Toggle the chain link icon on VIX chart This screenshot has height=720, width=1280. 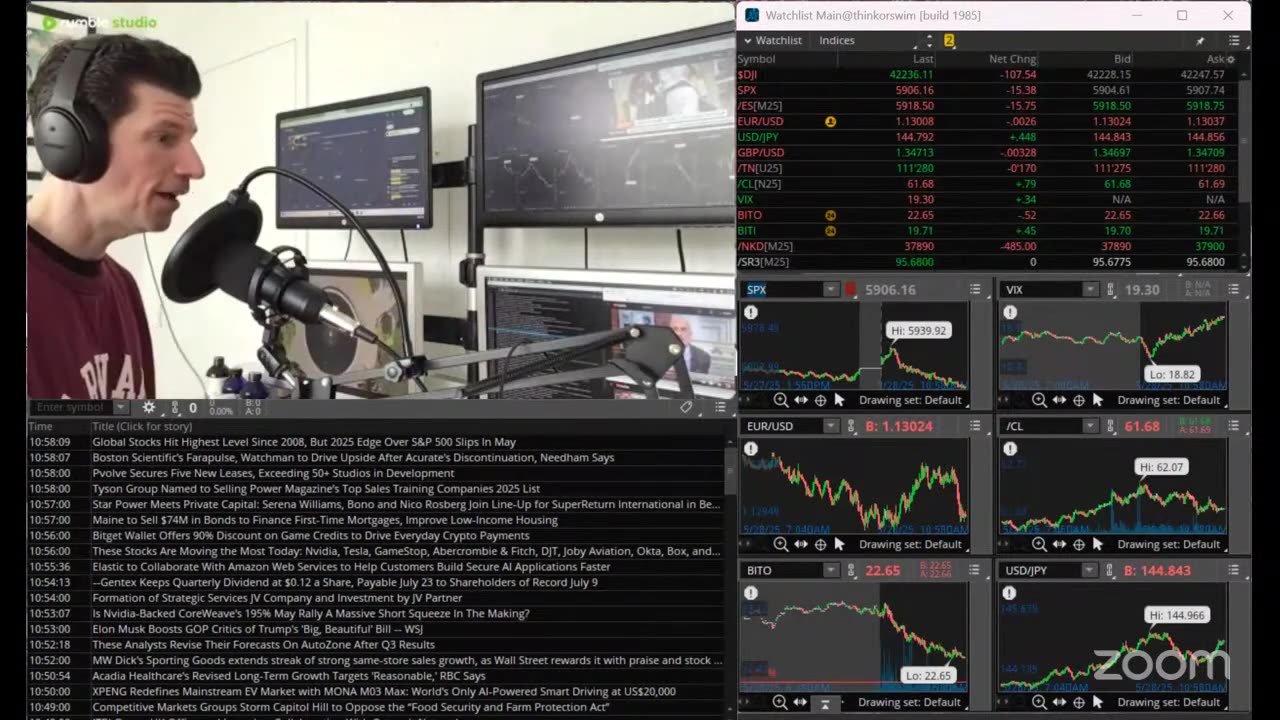tap(1111, 290)
